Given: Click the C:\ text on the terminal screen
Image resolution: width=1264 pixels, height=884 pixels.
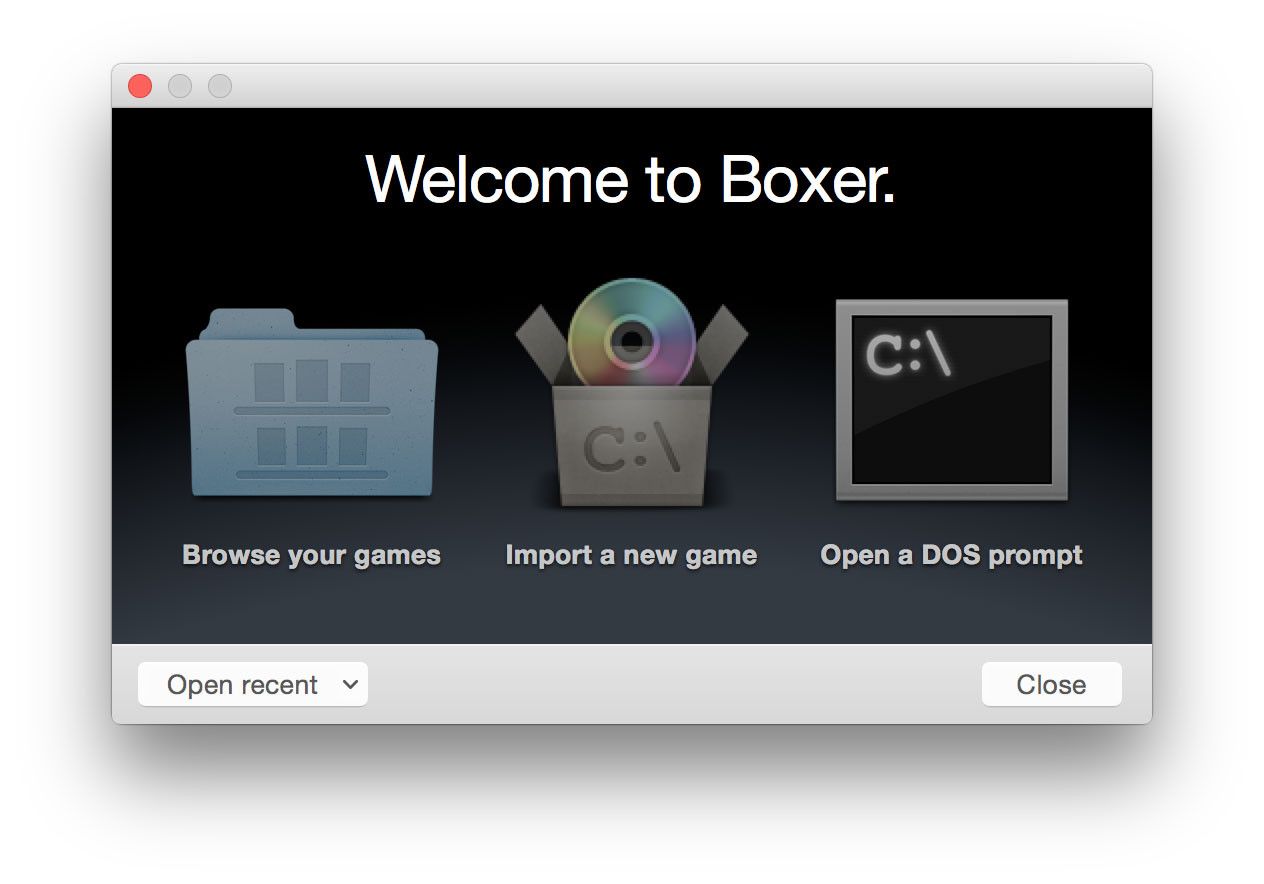Looking at the screenshot, I should click(908, 355).
